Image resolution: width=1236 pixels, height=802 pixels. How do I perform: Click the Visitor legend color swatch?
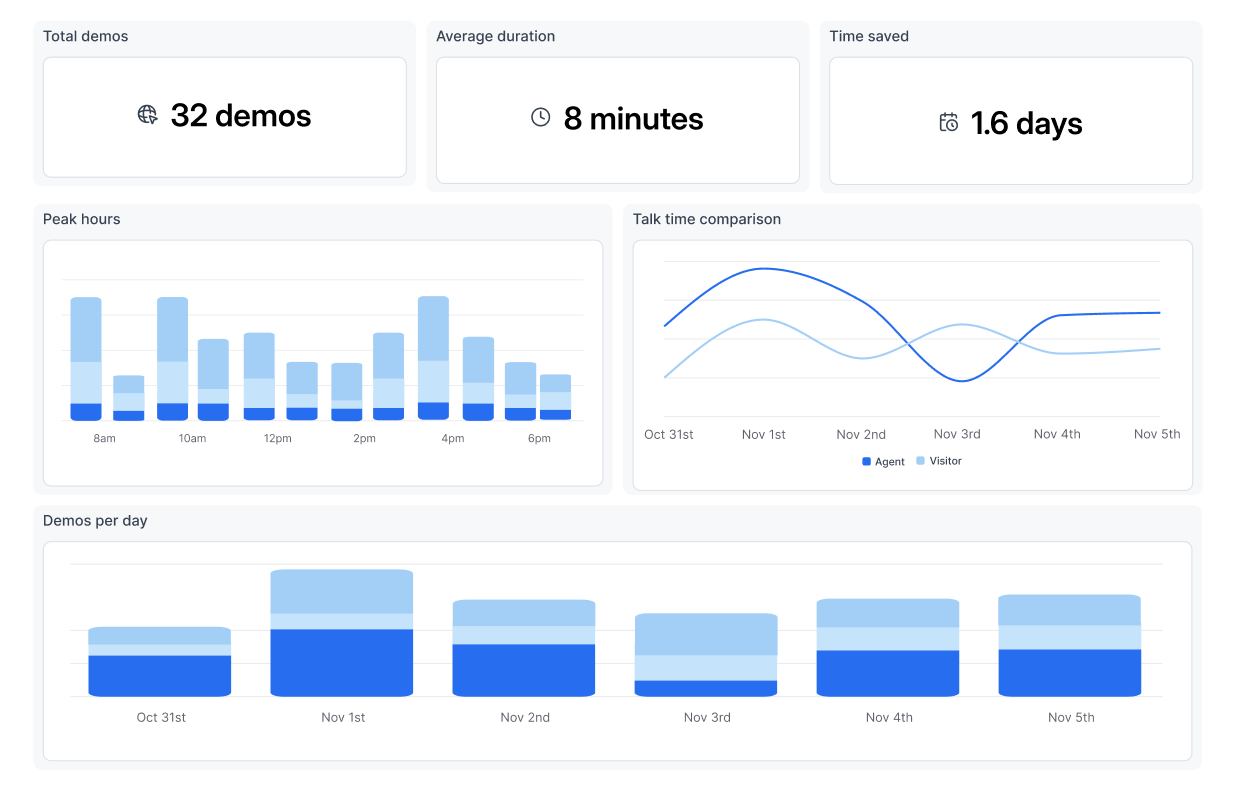[x=920, y=461]
